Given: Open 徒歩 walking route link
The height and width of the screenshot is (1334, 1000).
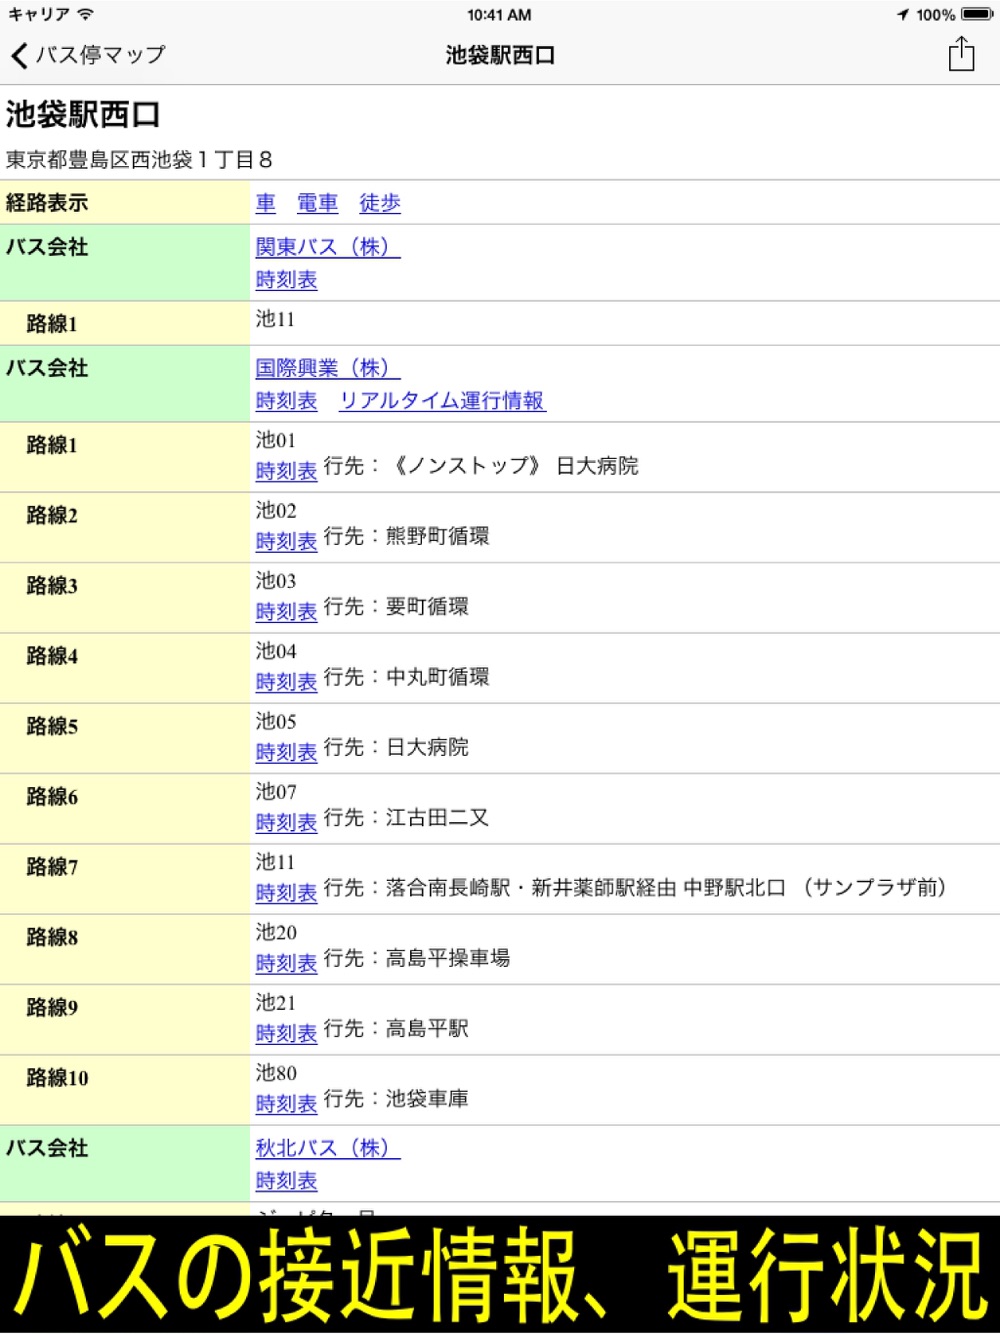Looking at the screenshot, I should [380, 203].
